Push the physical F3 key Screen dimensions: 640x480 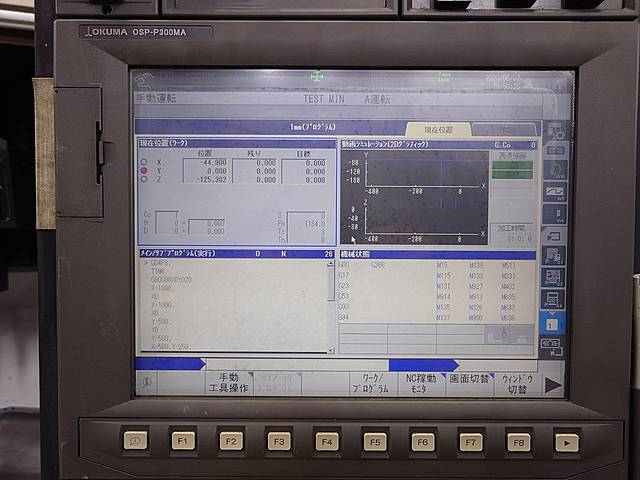279,442
